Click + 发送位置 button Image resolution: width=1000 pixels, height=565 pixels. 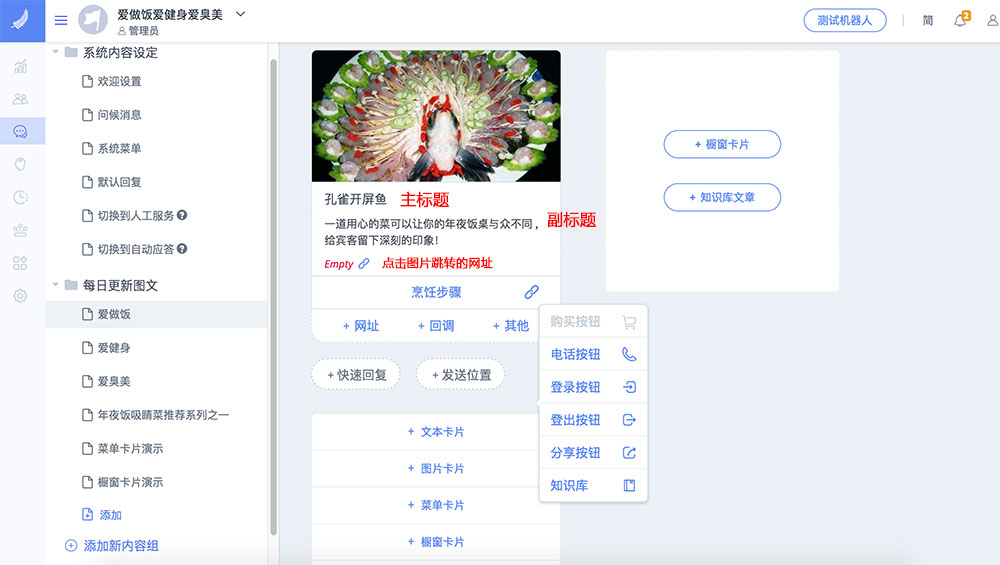[x=461, y=375]
